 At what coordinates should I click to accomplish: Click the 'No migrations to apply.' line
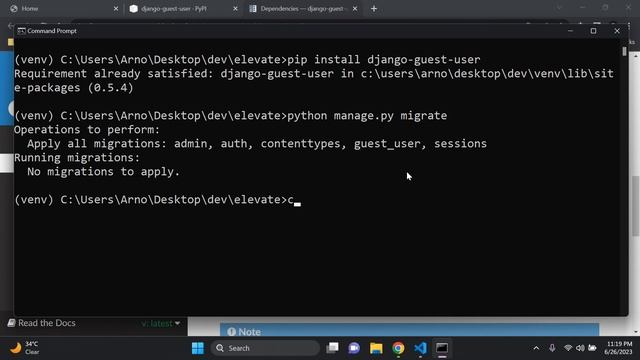click(103, 172)
